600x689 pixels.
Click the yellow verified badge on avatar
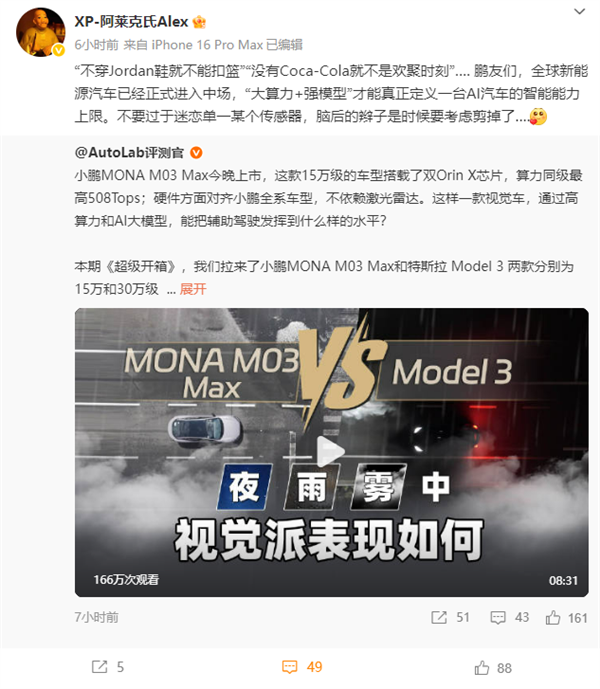59,51
